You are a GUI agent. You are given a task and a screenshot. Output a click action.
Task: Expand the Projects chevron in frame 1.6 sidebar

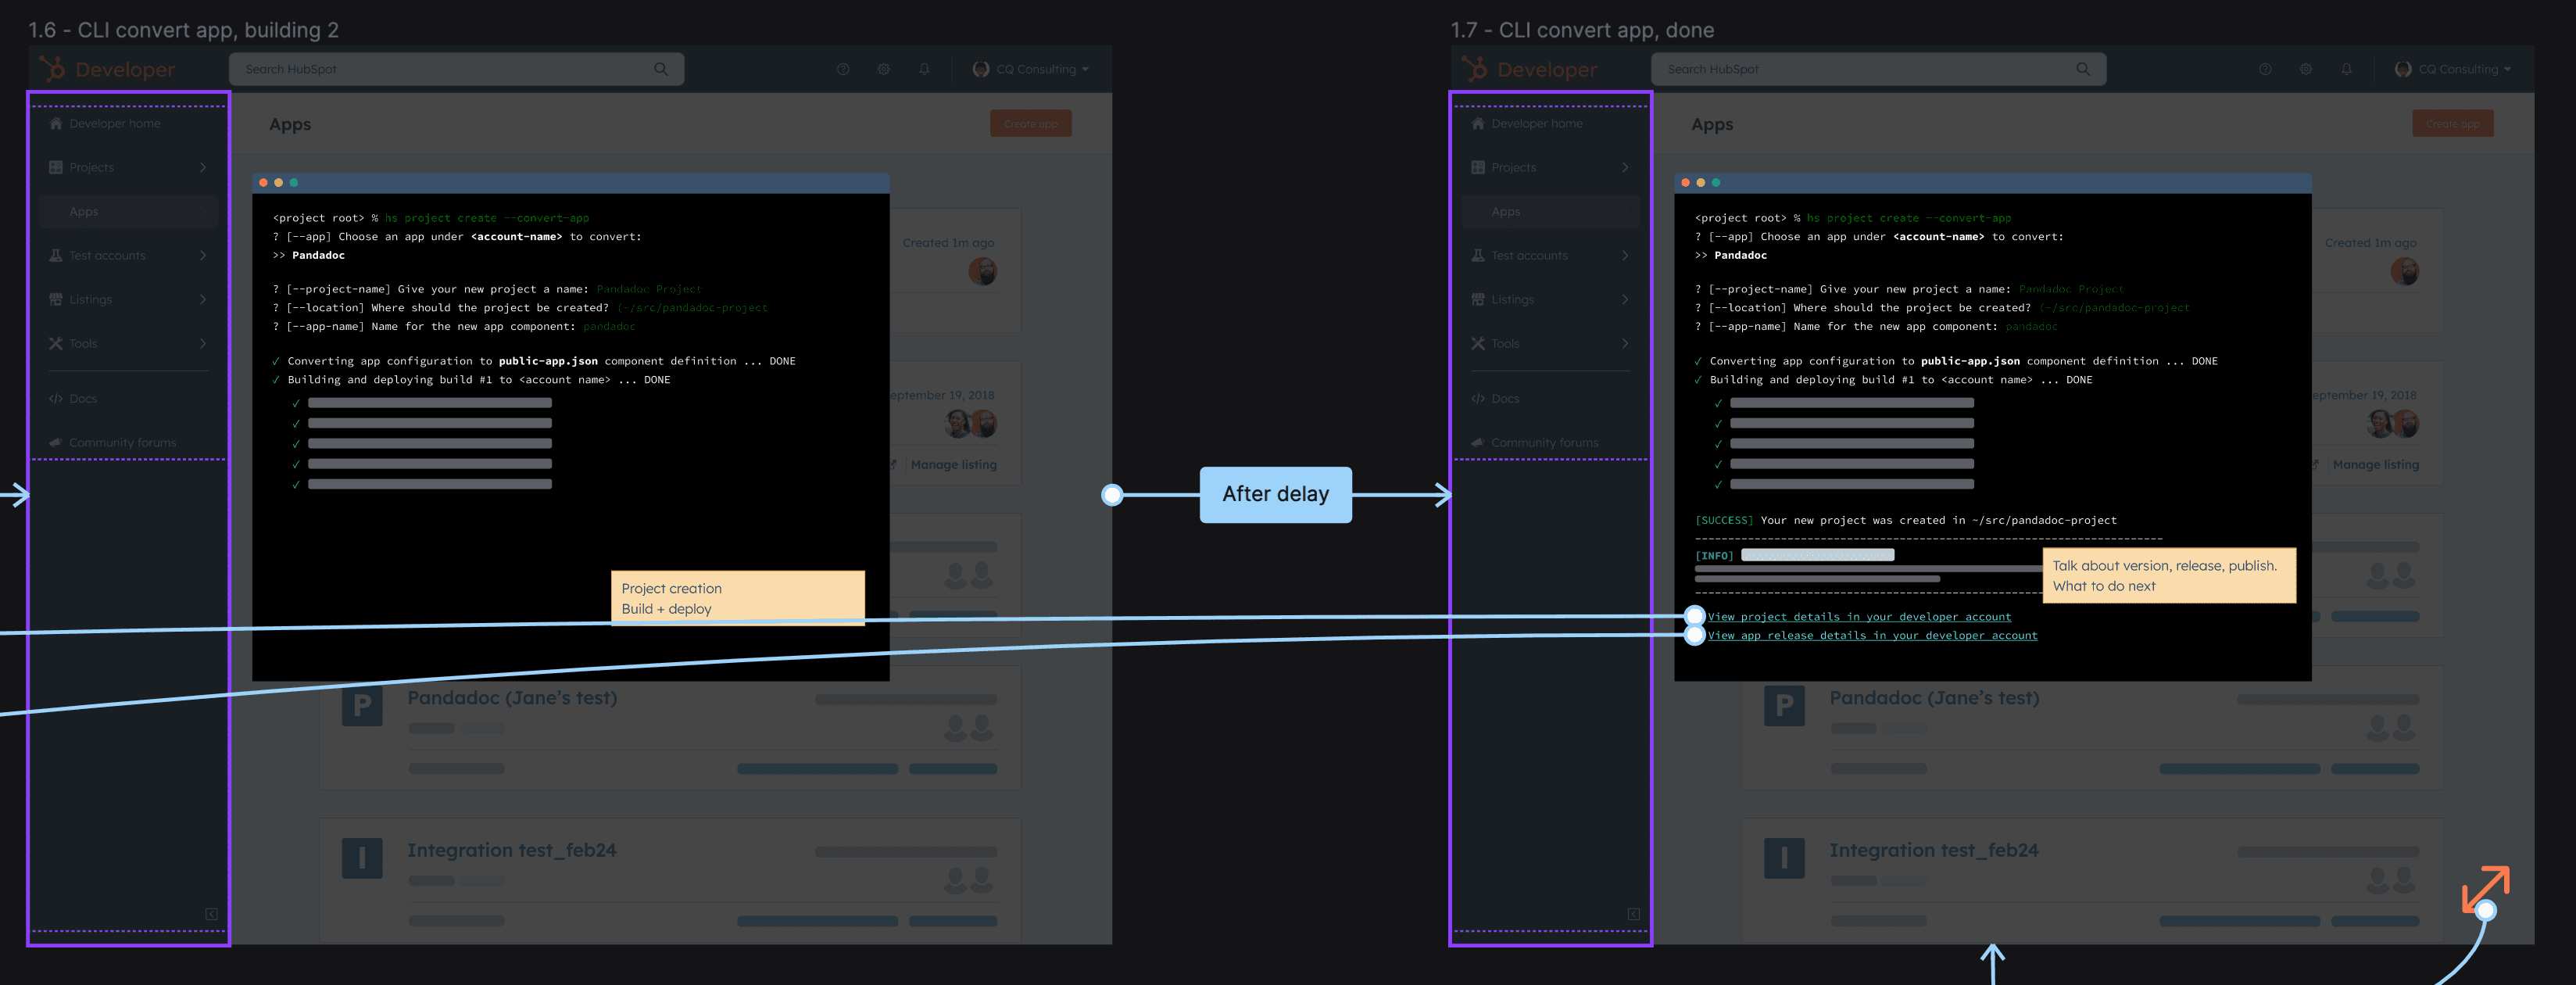(203, 168)
